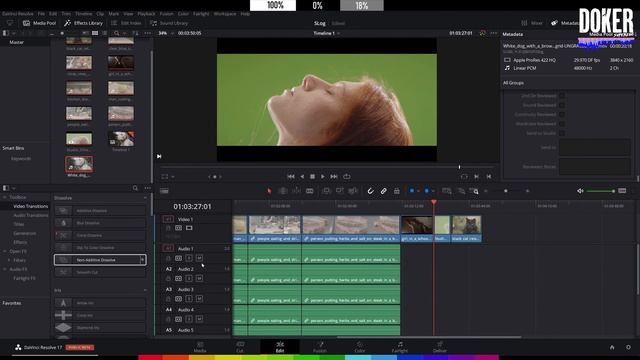Viewport: 640px width, 360px height.
Task: Adjust the timeline zoom slider
Action: [506, 191]
